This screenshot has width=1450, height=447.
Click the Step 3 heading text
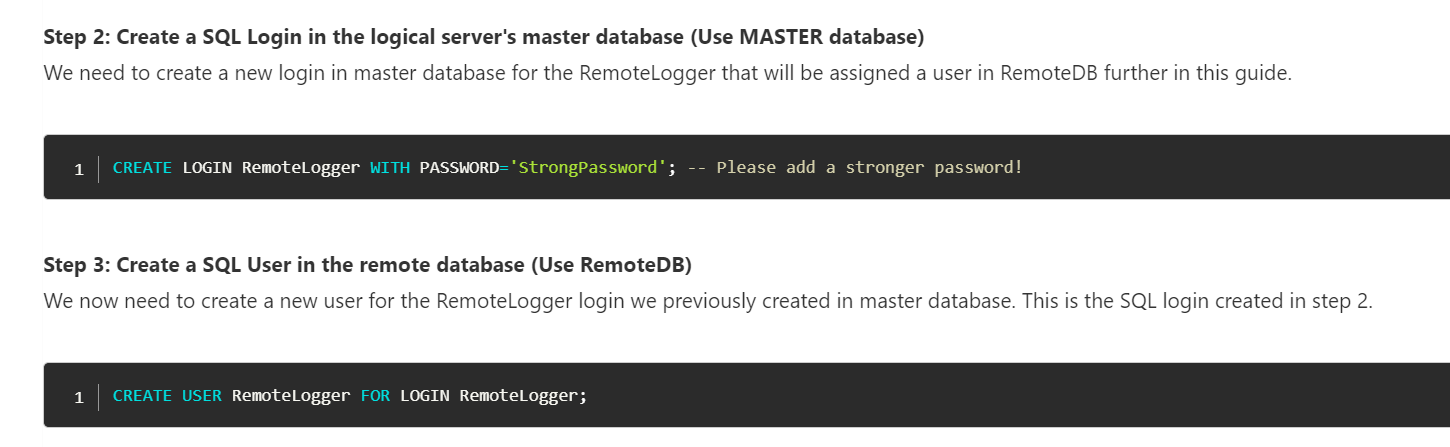pyautogui.click(x=368, y=265)
